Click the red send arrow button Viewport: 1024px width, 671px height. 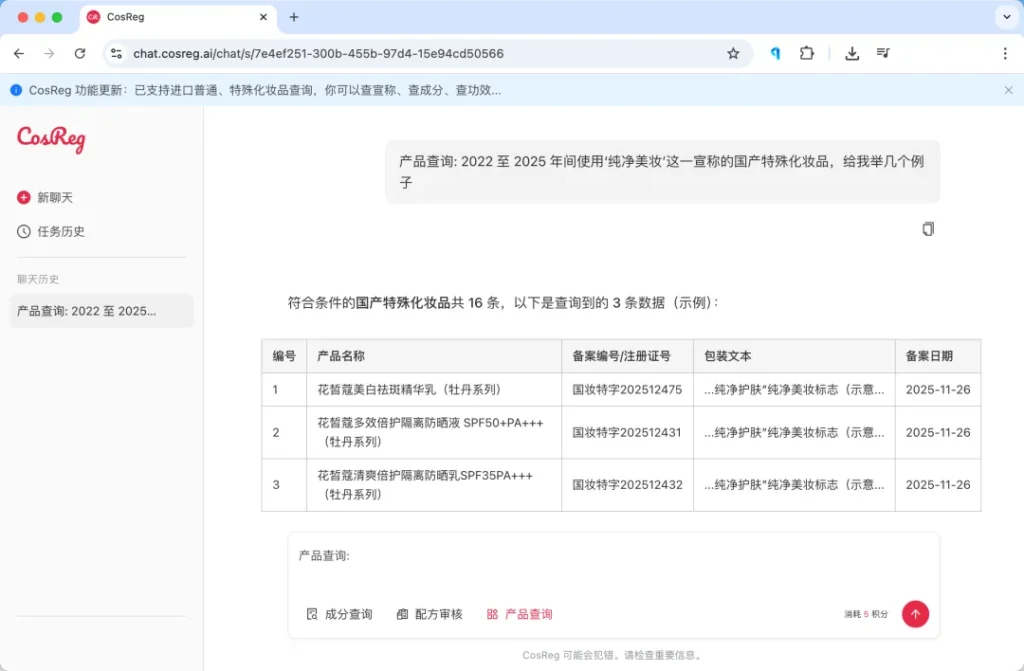pyautogui.click(x=915, y=614)
